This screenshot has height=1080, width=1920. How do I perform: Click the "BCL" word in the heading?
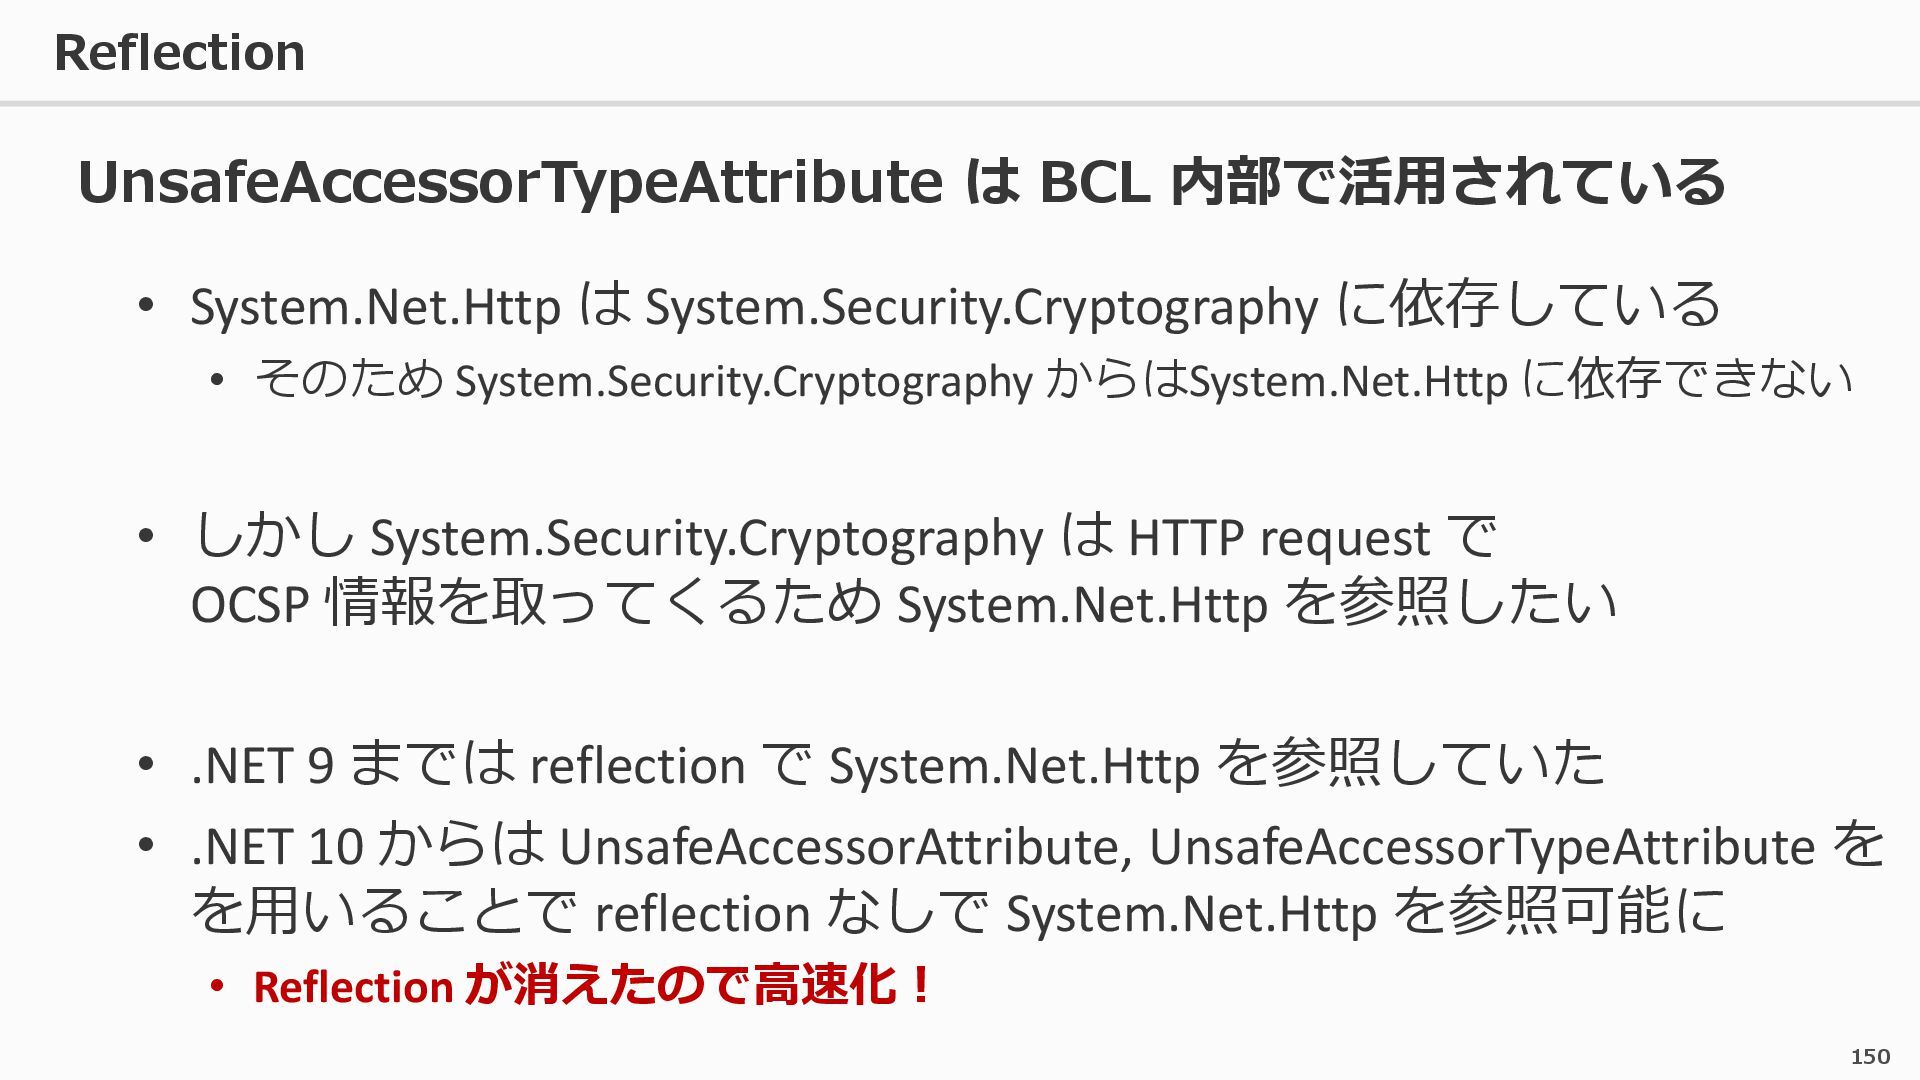point(1094,182)
